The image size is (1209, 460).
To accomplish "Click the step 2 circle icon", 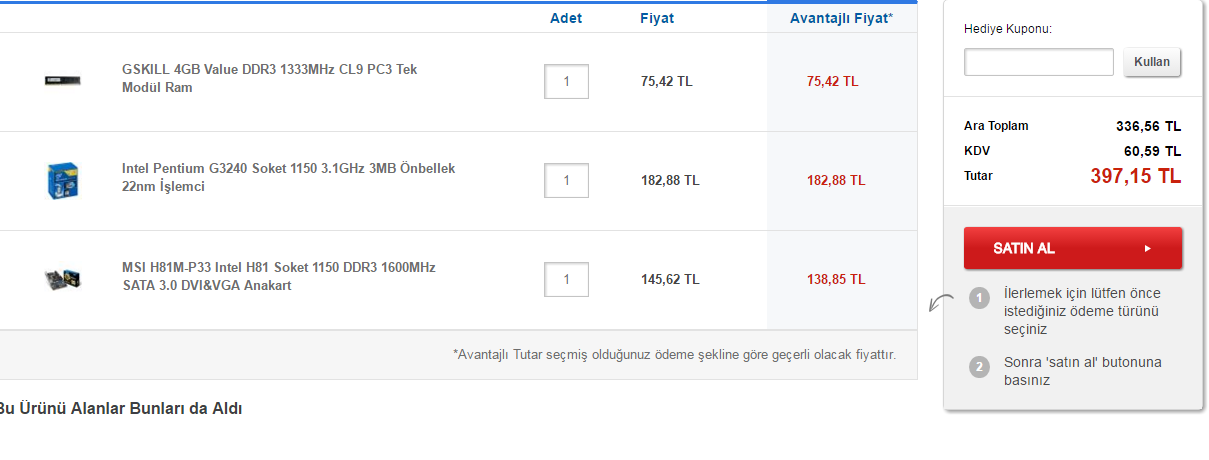I will click(x=980, y=366).
